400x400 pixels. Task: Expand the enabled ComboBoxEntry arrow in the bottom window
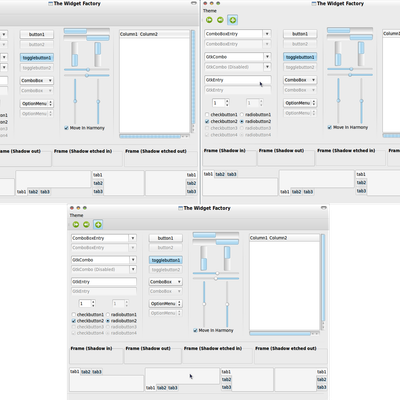[x=133, y=238]
